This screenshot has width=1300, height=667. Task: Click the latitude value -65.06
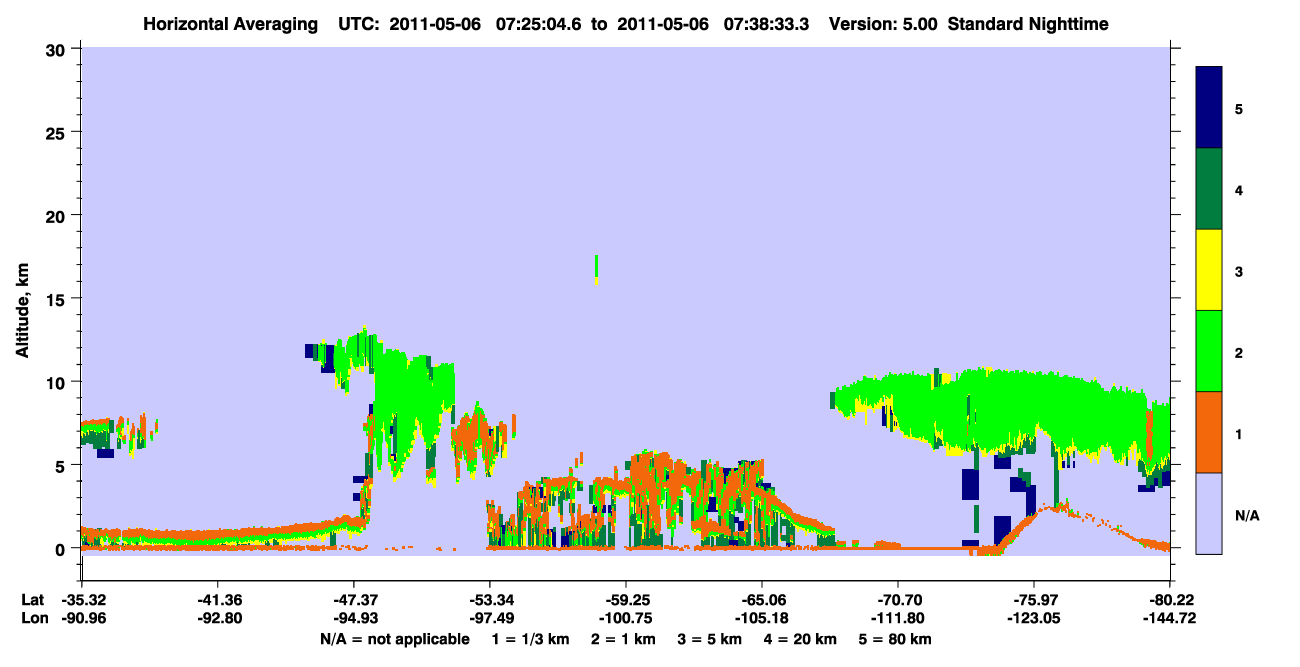click(x=762, y=600)
